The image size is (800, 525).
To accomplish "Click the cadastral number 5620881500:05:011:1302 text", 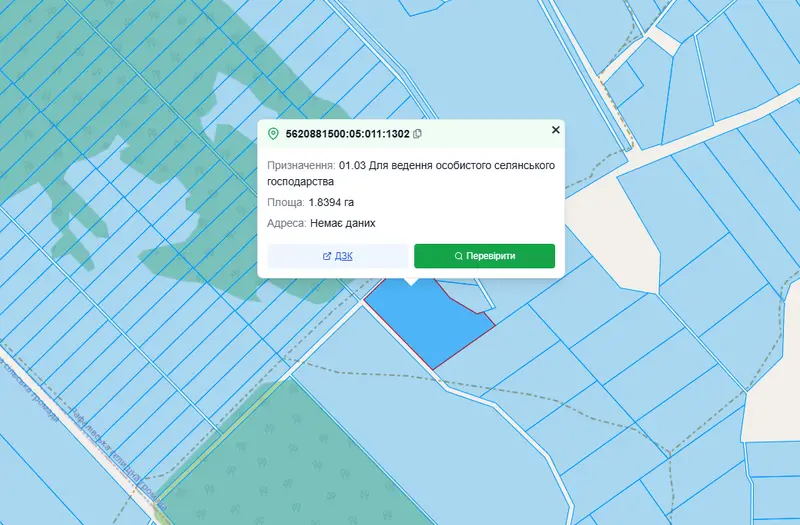I will click(x=347, y=134).
